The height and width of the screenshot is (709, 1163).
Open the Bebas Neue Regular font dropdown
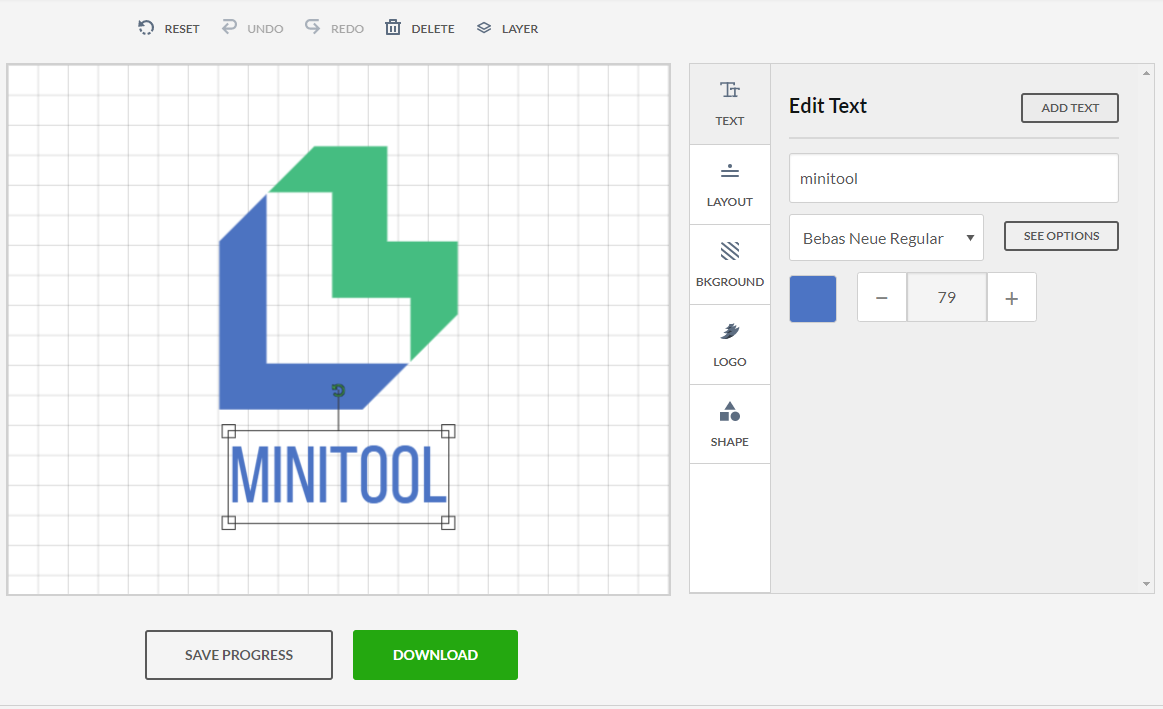pos(886,238)
